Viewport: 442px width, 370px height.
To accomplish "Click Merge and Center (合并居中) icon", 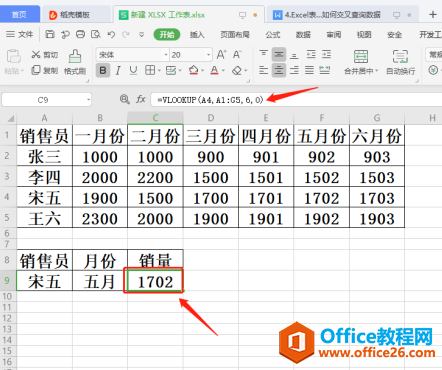I will (361, 57).
